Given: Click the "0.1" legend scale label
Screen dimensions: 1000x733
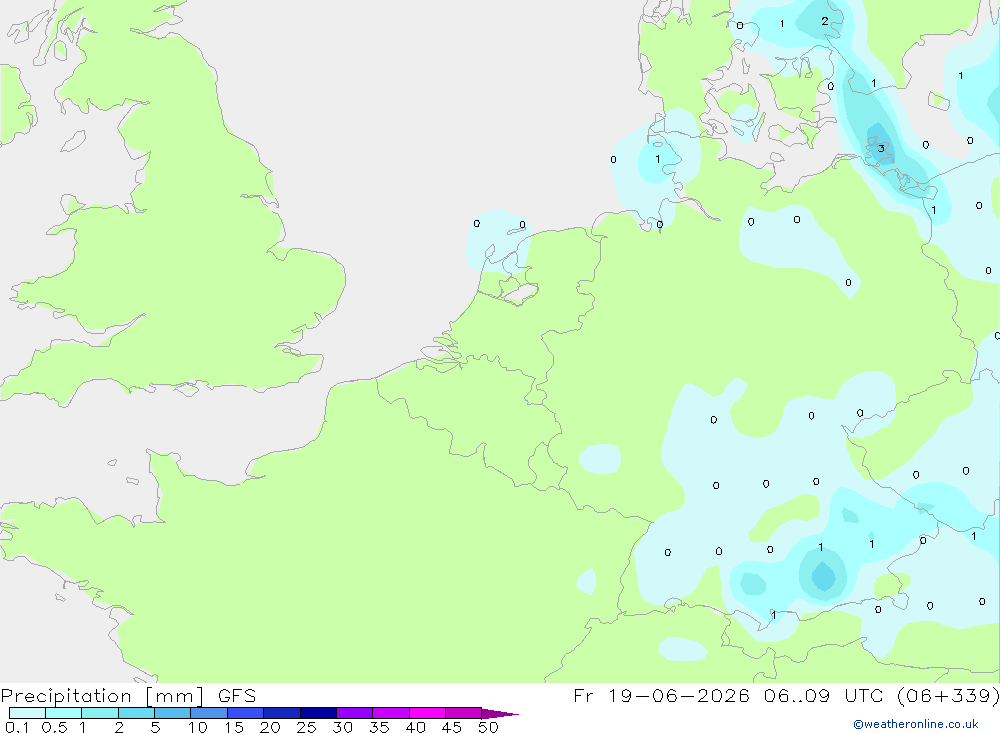Looking at the screenshot, I should coord(17,727).
